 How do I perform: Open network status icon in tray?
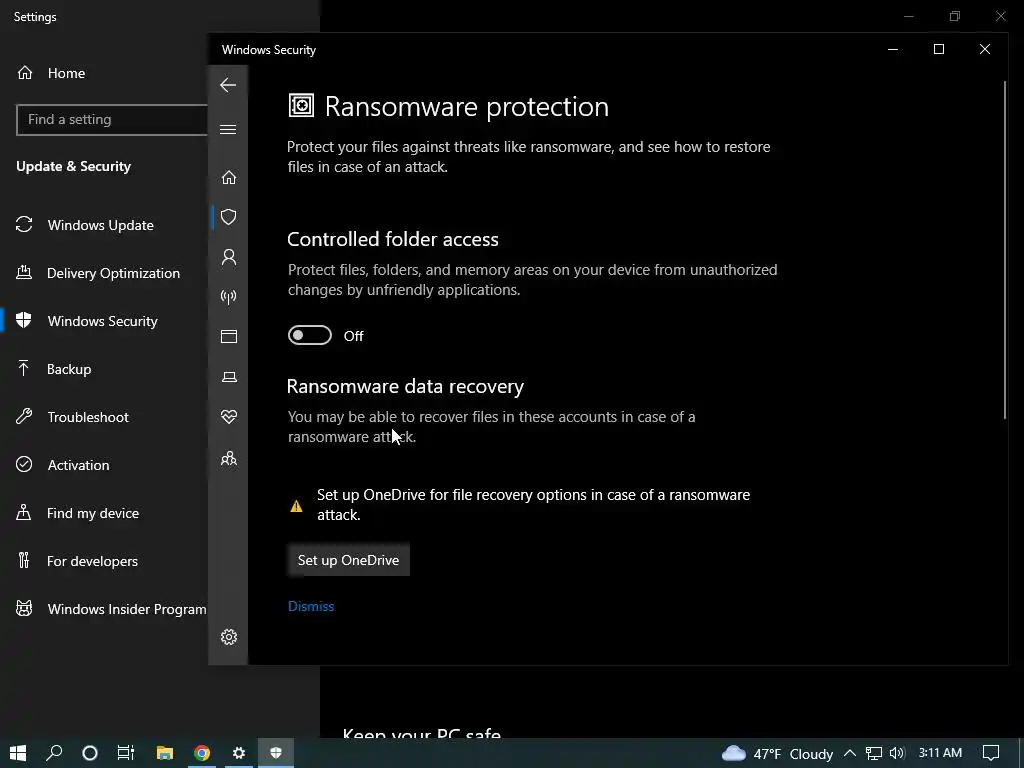[x=874, y=753]
